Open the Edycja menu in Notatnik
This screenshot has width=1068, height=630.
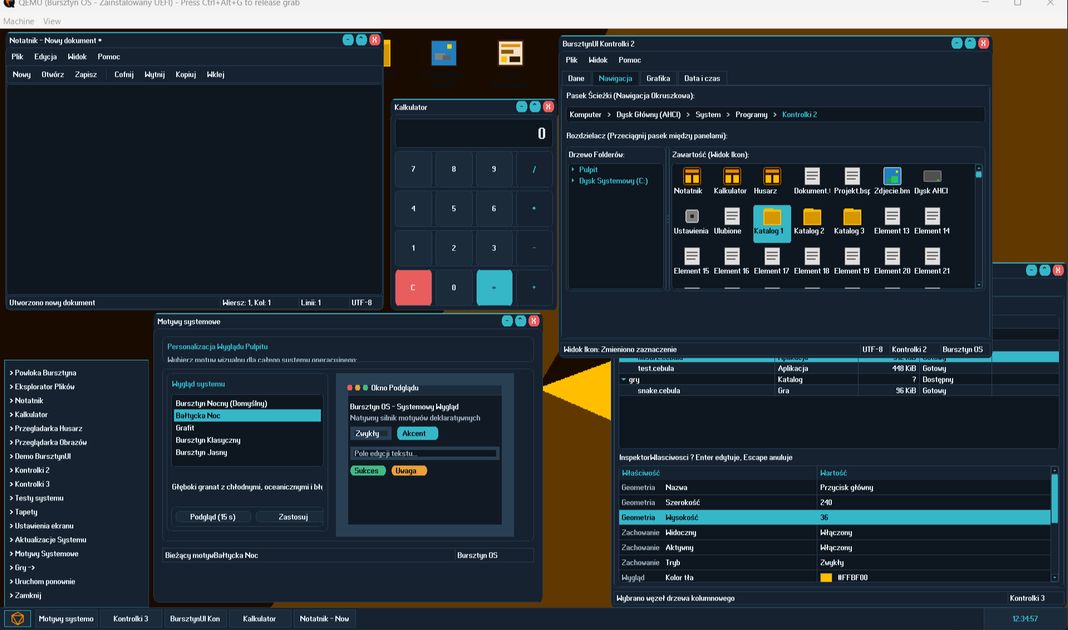click(46, 57)
